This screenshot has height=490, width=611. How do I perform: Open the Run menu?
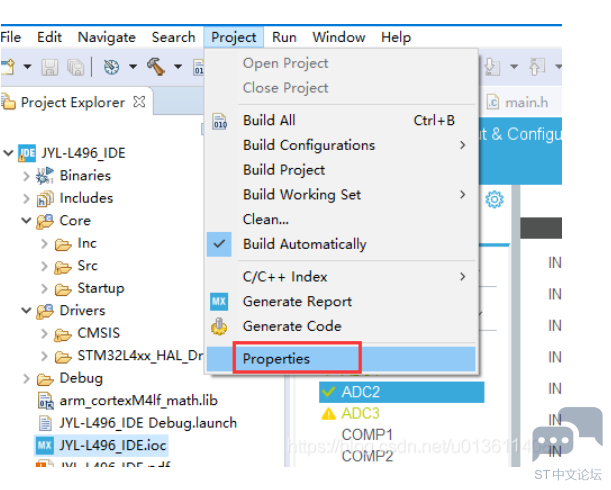pos(284,37)
